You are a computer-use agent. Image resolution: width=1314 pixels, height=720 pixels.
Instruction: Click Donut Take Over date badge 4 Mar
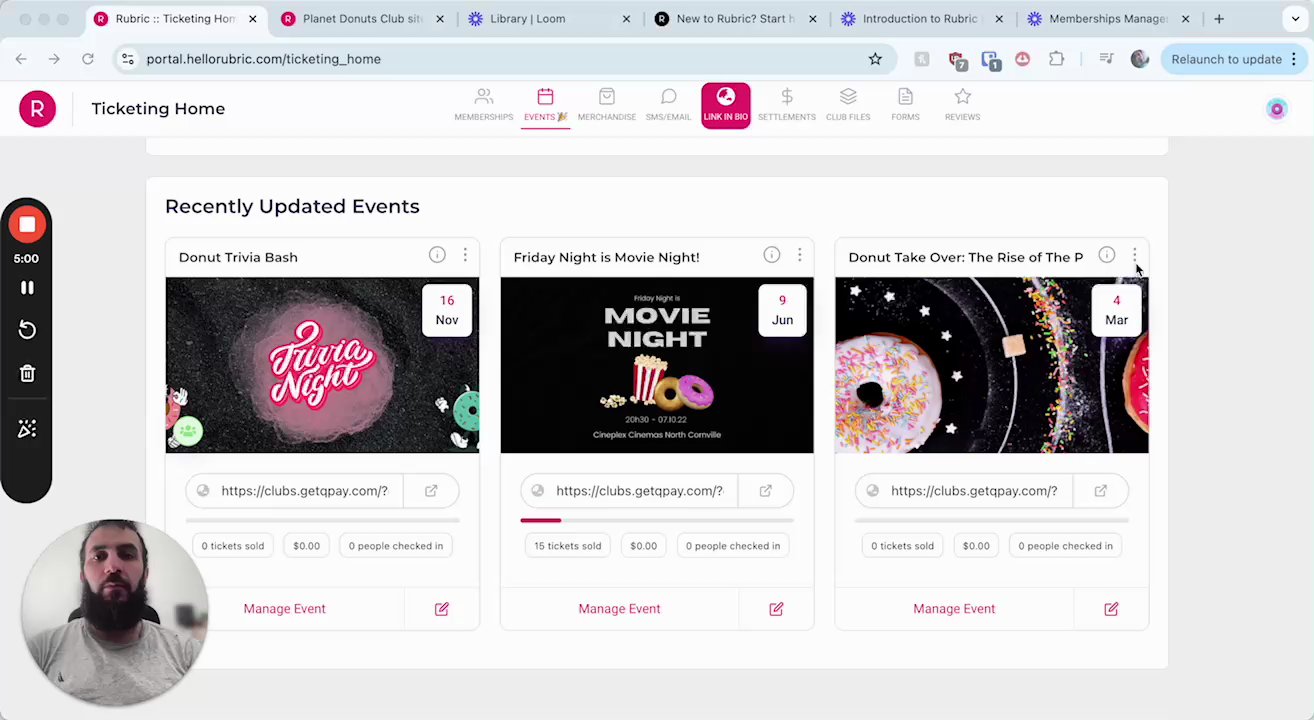1117,310
